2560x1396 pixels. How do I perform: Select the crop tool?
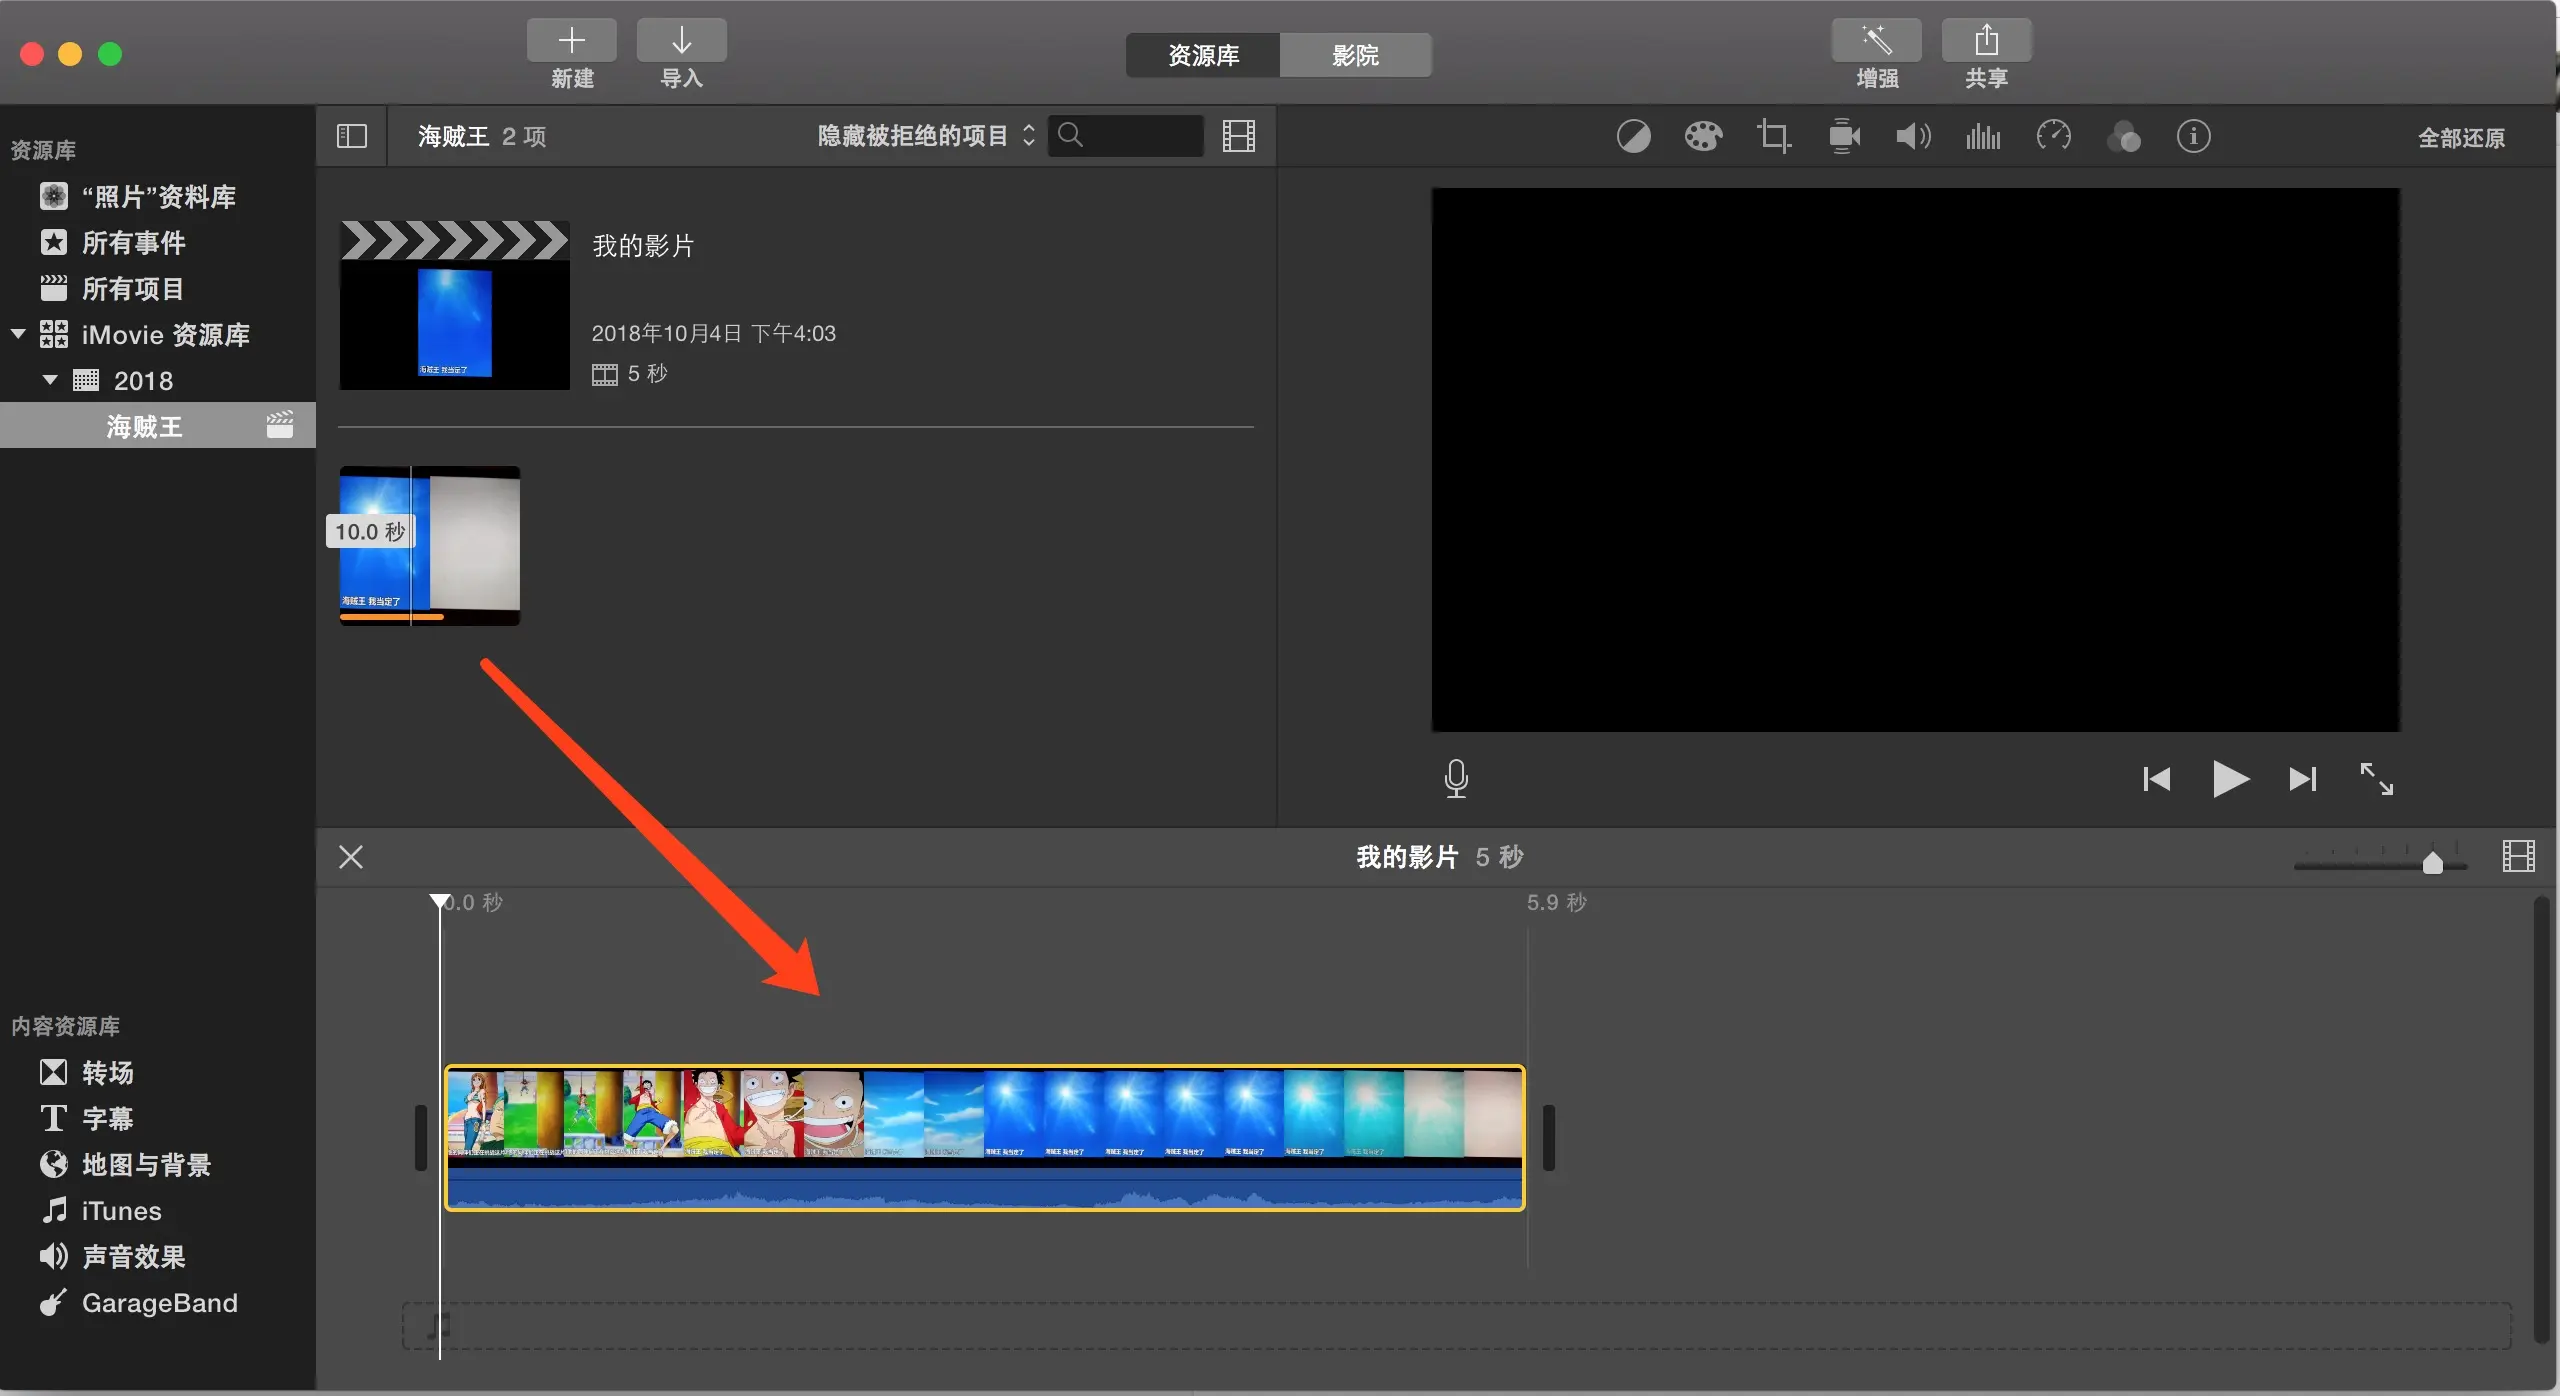(1773, 136)
